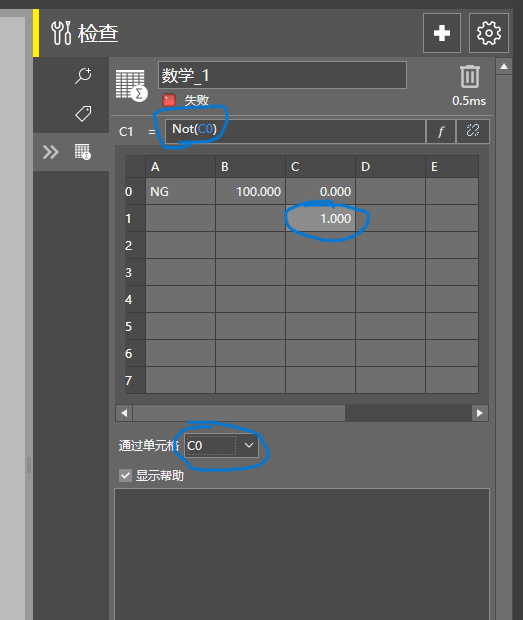
Task: Click the trash delete icon
Action: pos(470,76)
